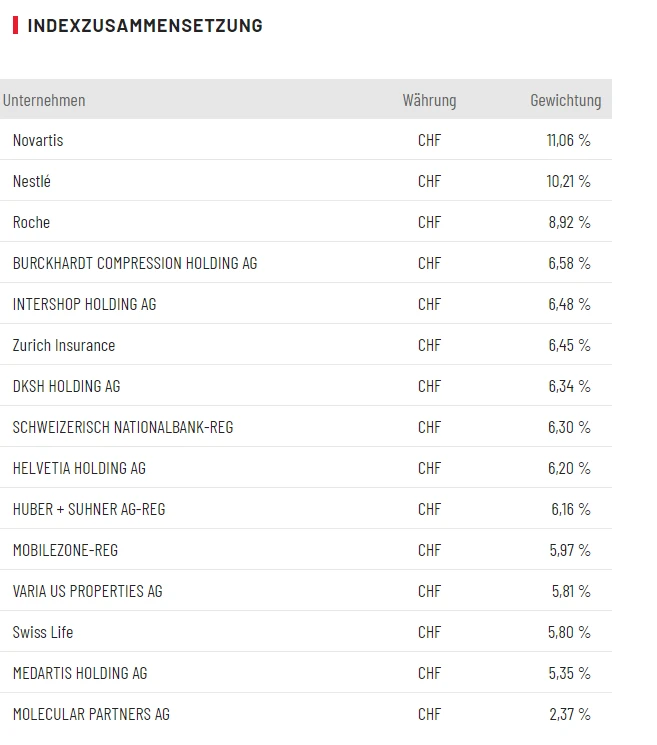657x745 pixels.
Task: Click SCHWEIZERISCH NATIONALBANK-REG company name
Action: 123,427
